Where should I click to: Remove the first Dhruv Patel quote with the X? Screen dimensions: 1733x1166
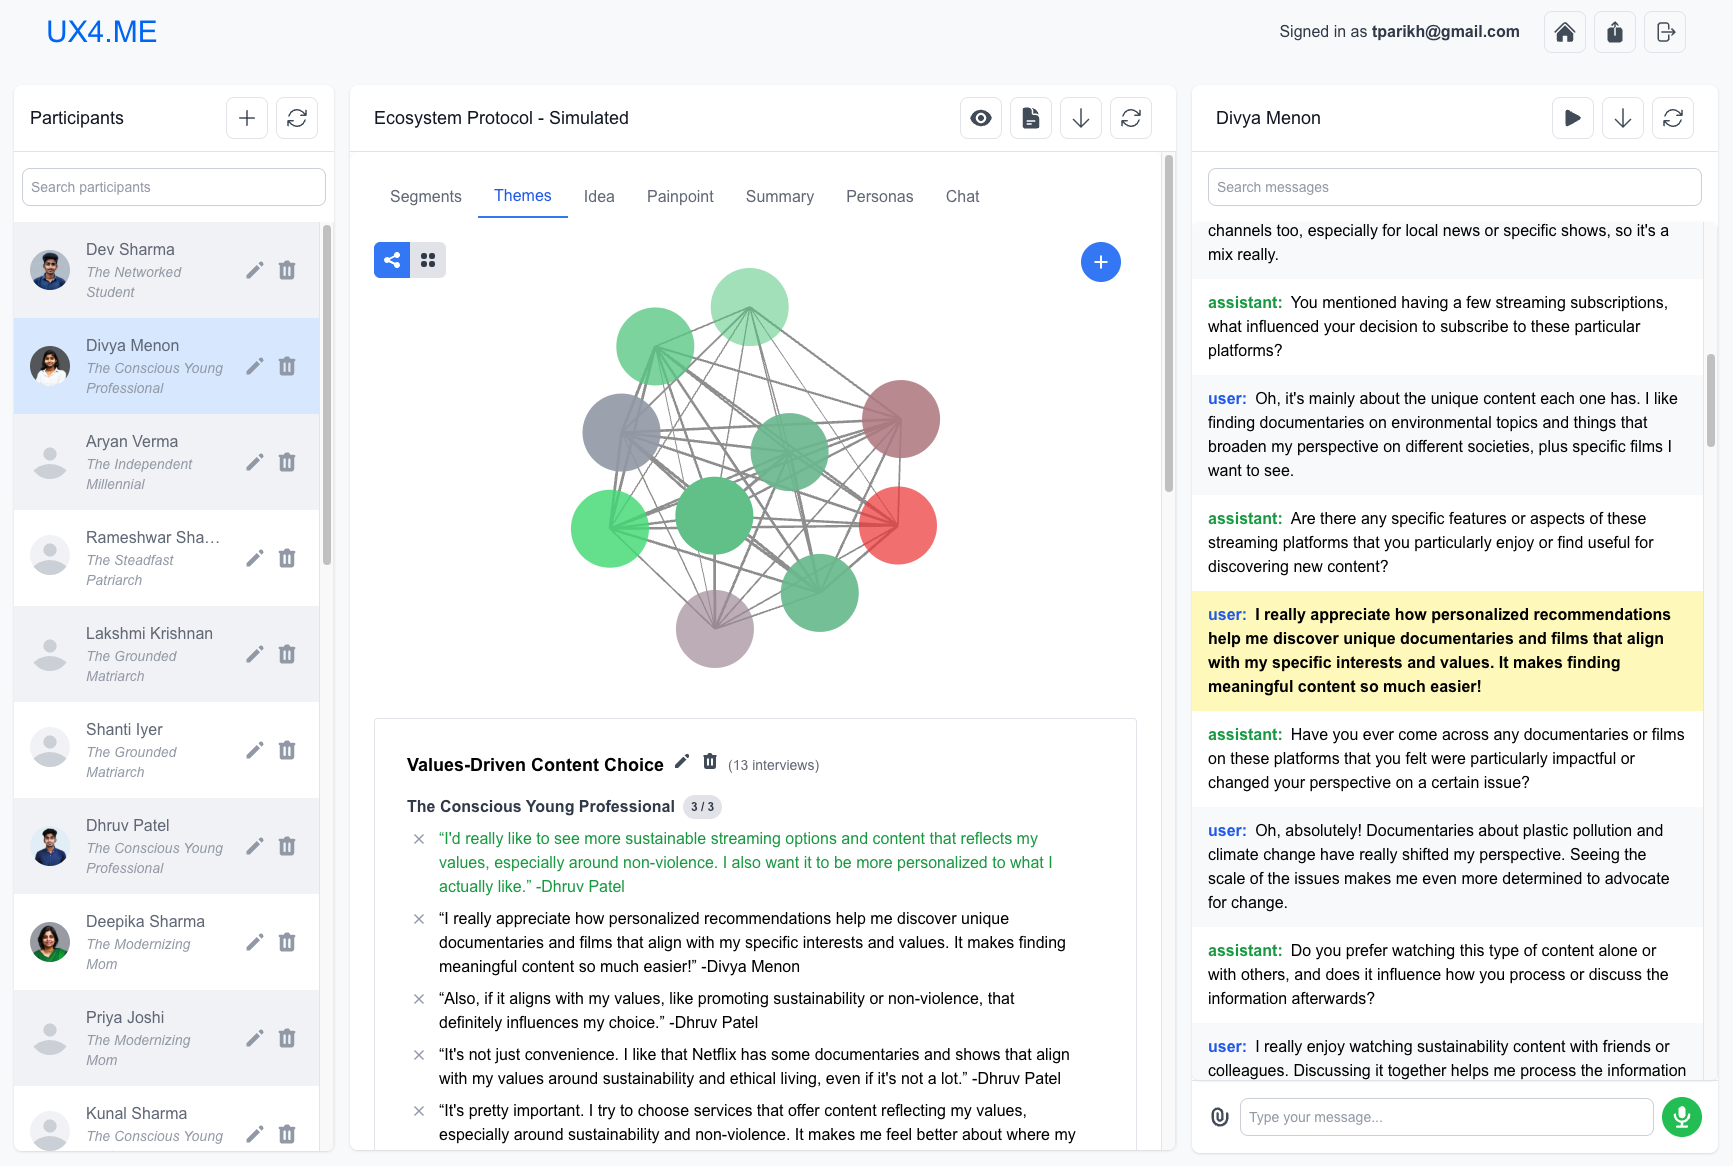click(418, 839)
